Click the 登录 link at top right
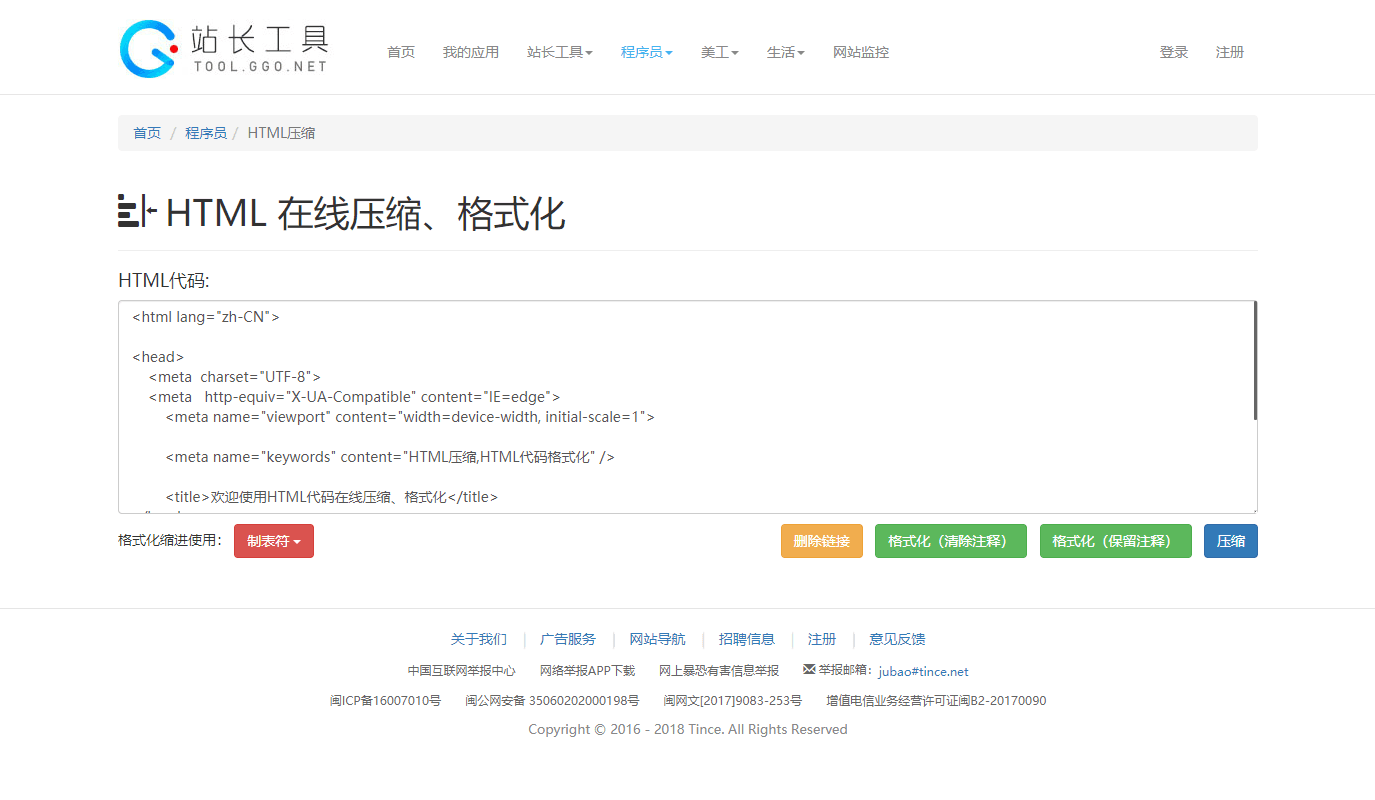Image resolution: width=1375 pixels, height=800 pixels. 1174,52
